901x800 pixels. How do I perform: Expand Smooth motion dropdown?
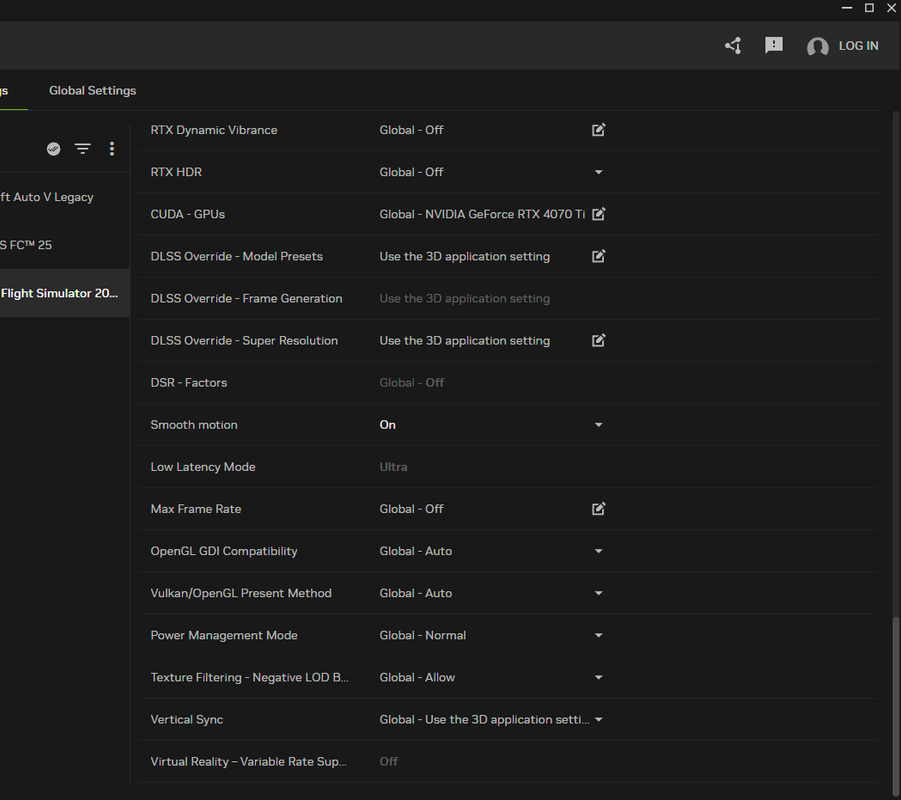[598, 425]
